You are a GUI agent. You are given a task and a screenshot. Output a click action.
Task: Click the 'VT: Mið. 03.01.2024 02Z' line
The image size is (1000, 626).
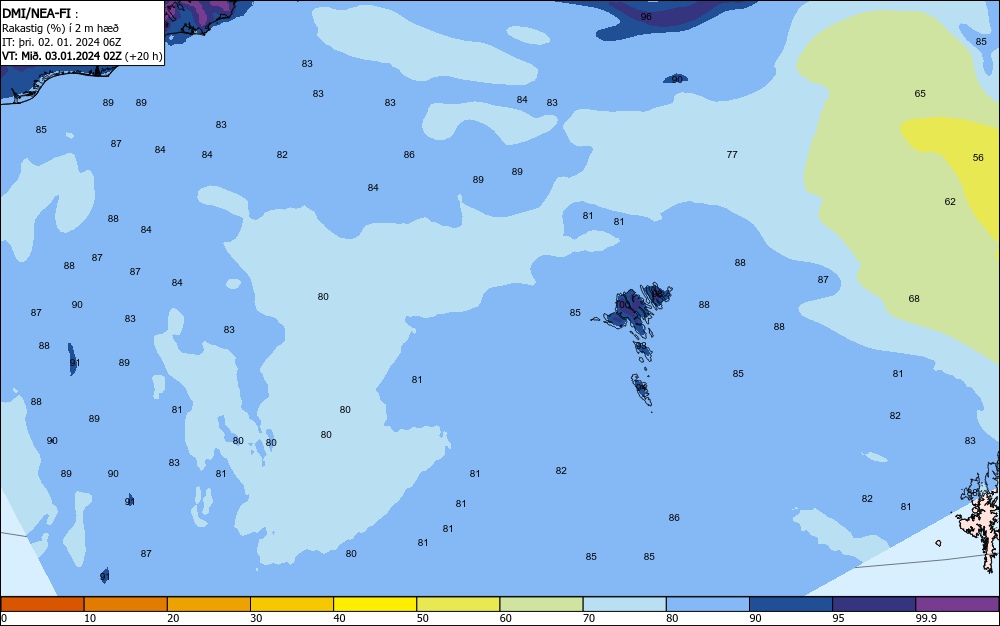61,56
